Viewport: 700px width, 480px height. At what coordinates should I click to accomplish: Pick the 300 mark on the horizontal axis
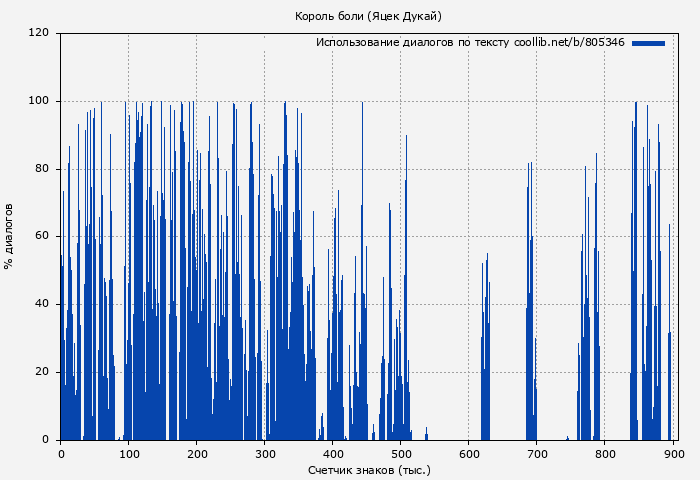coord(264,453)
